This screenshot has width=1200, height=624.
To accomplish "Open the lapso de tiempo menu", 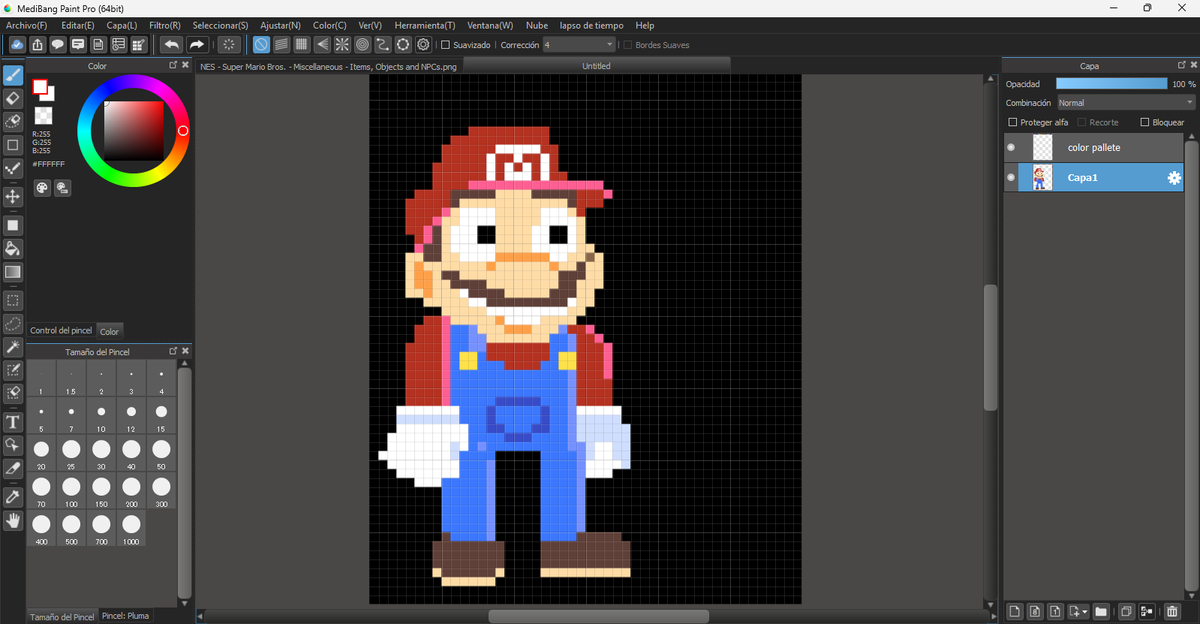I will (x=591, y=25).
